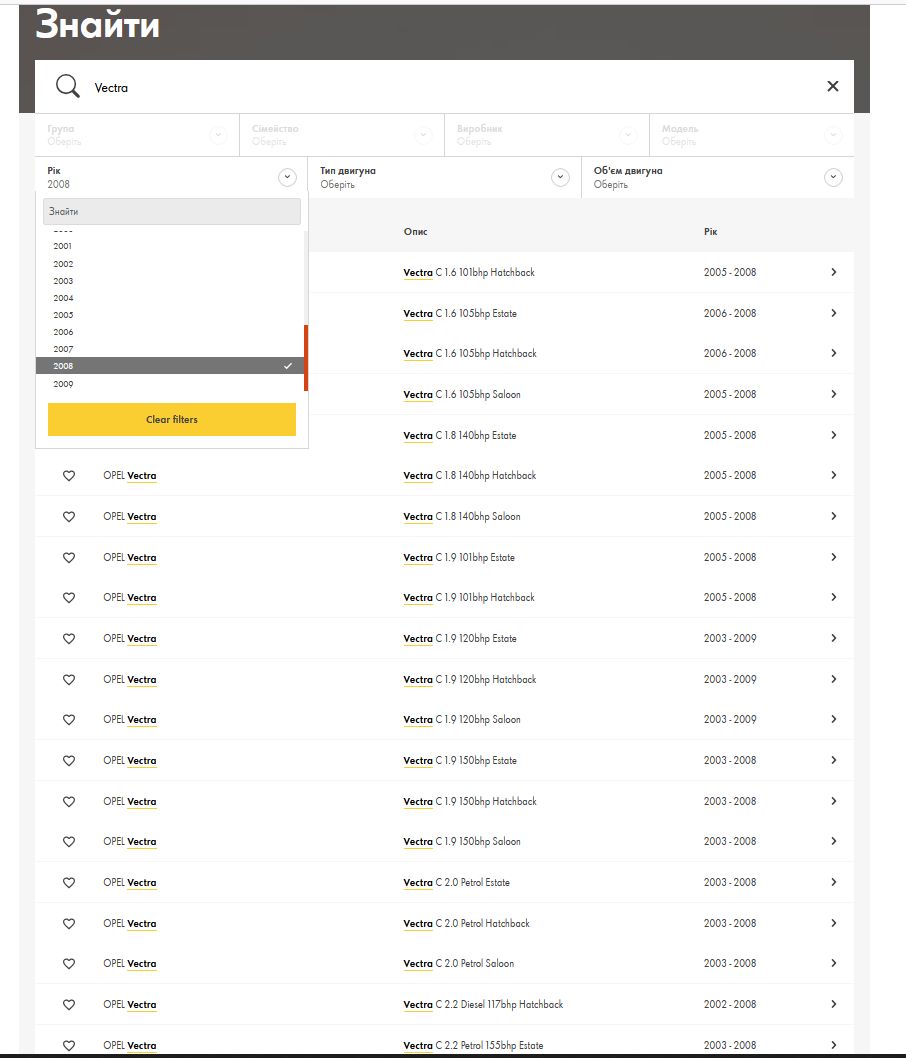Screen dimensions: 906x1058
Task: Click 2002 - 2008 year range cell
Action: pos(730,1004)
